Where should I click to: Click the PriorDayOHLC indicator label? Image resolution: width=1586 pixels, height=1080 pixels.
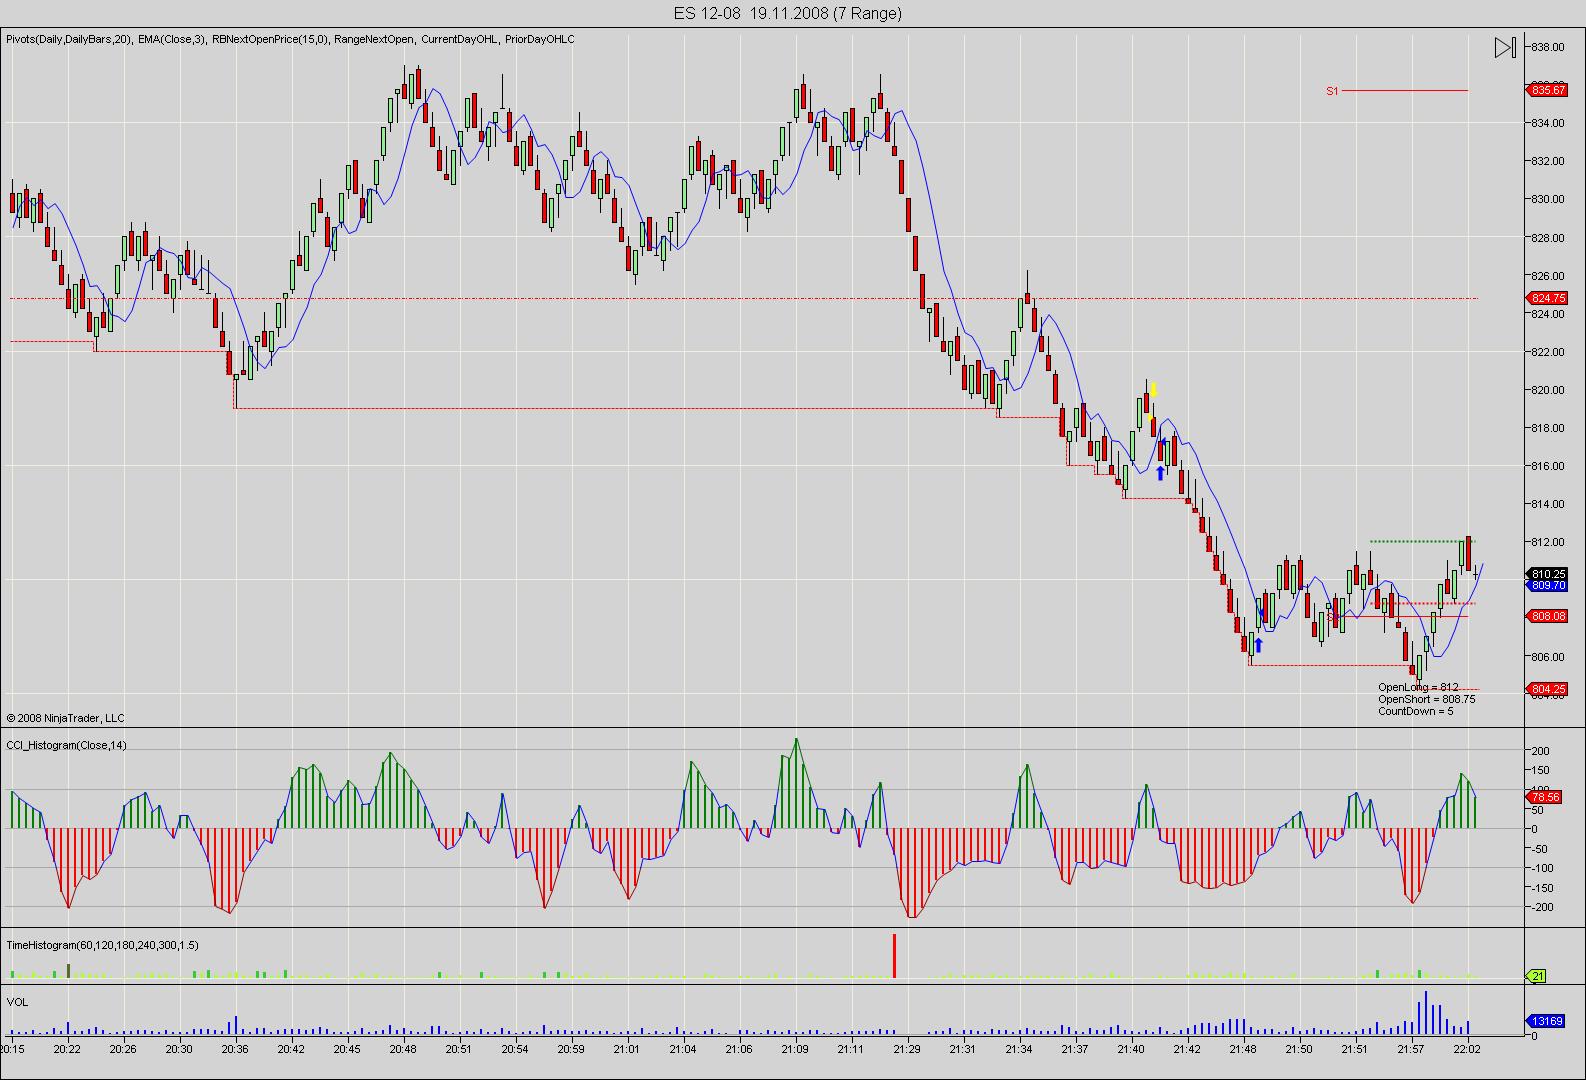point(539,39)
